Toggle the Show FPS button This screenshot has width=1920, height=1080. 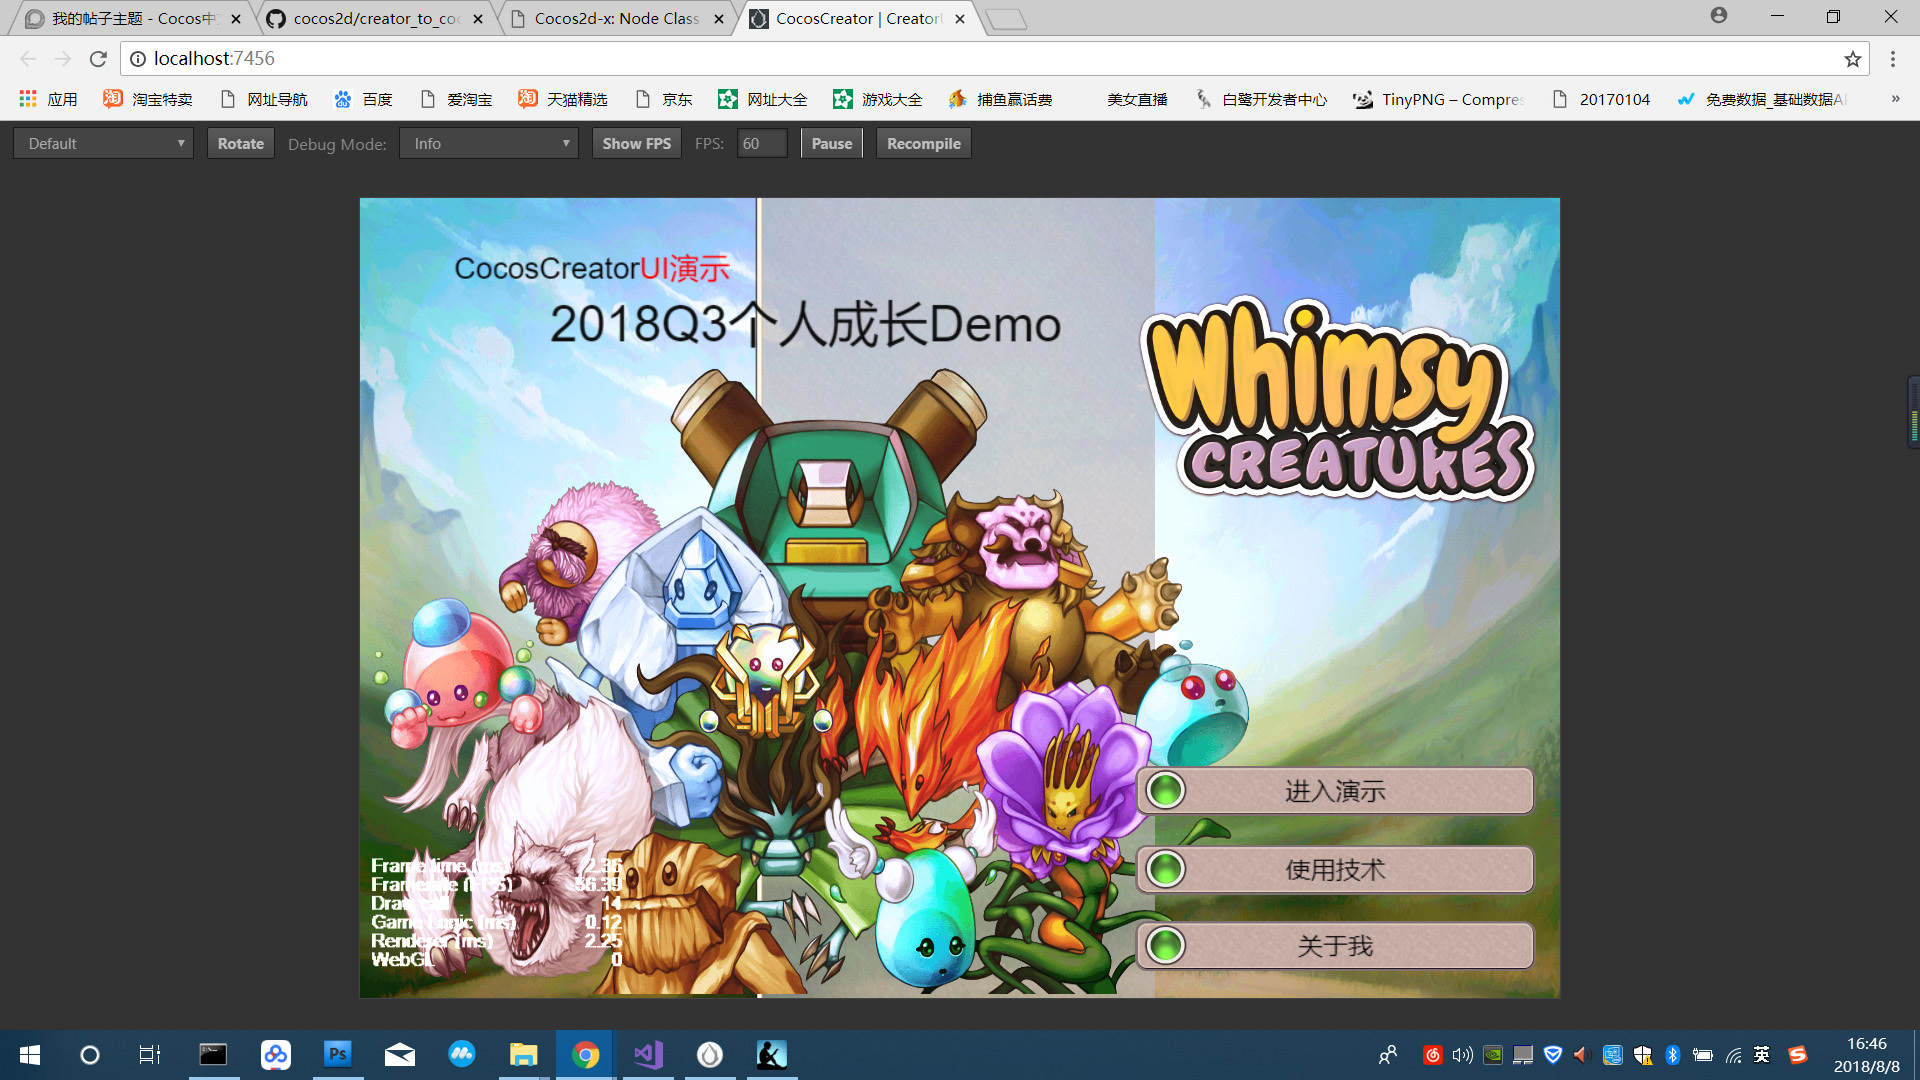pyautogui.click(x=636, y=144)
